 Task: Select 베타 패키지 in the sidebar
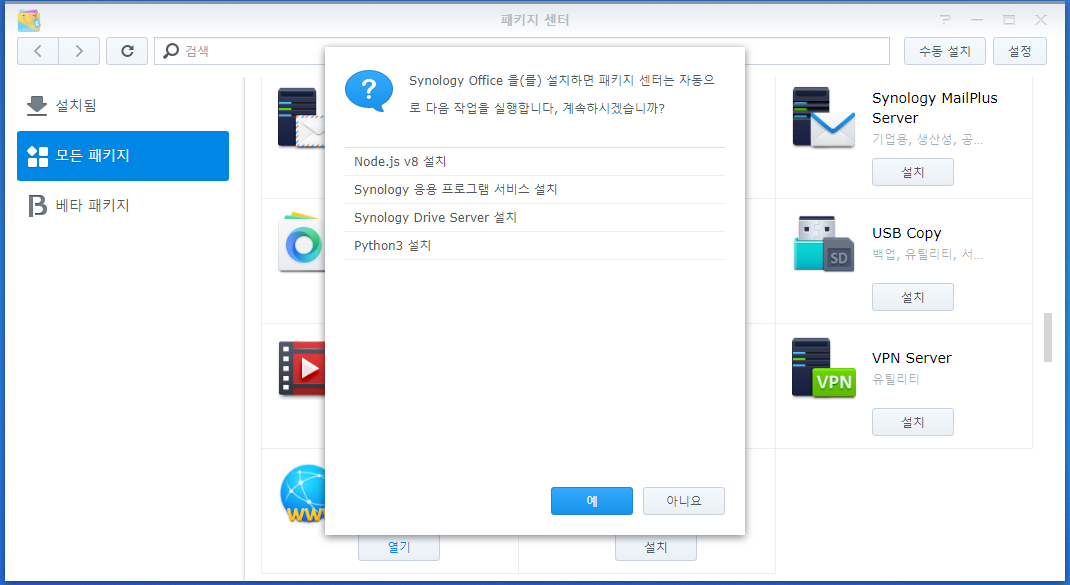(x=123, y=205)
